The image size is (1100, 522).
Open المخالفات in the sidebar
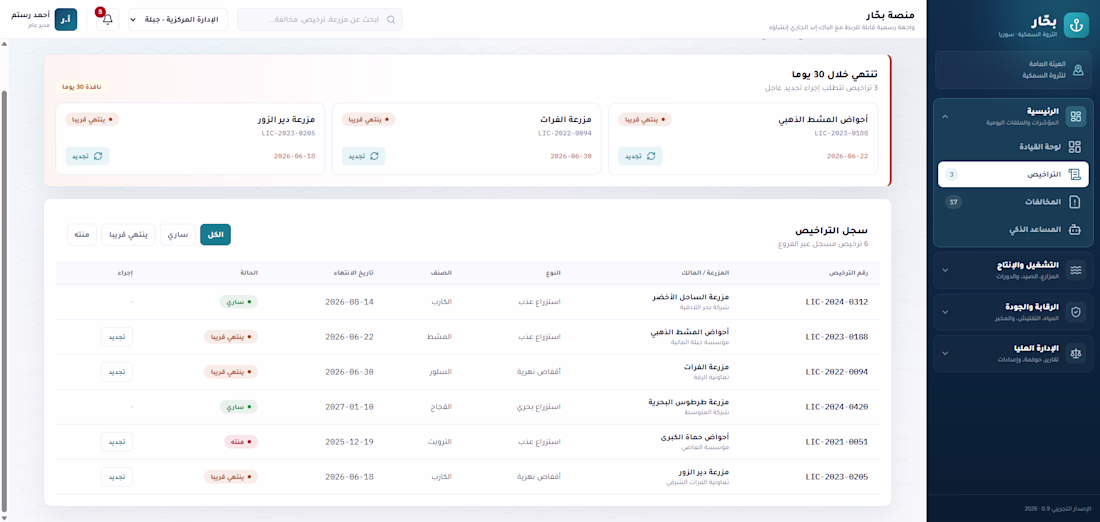pos(1013,201)
